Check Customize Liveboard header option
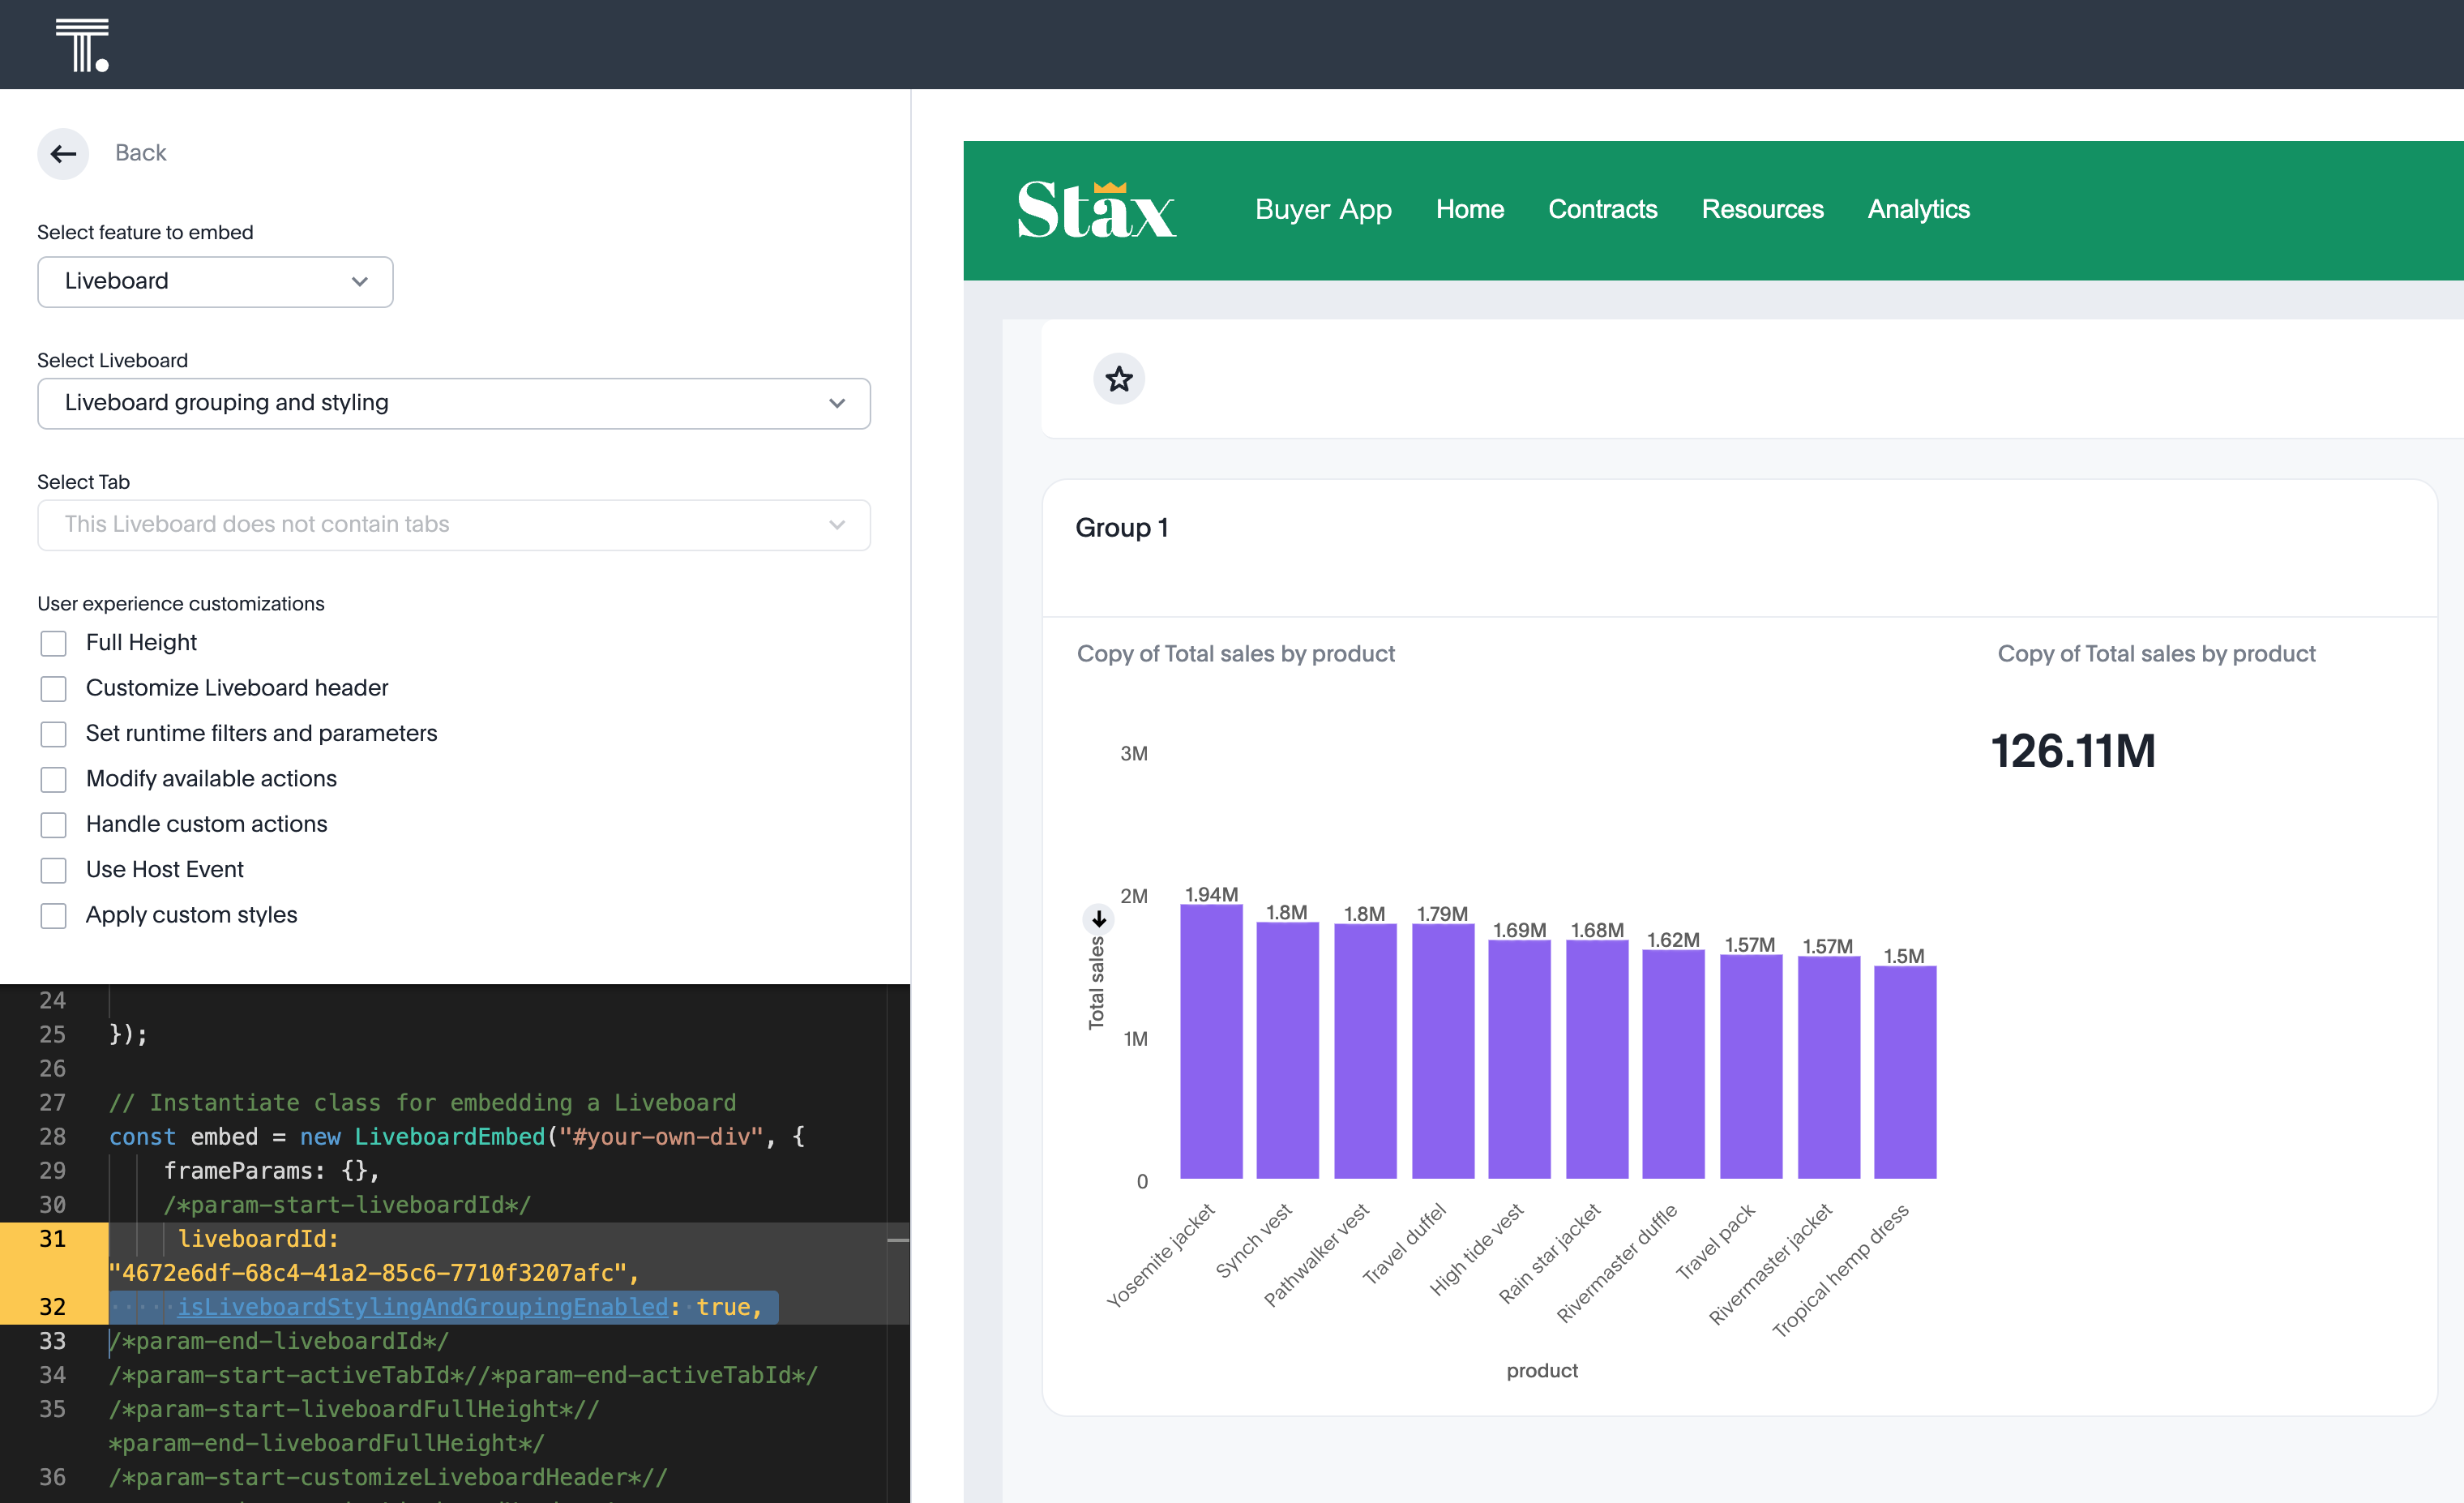The height and width of the screenshot is (1503, 2464). [x=53, y=689]
